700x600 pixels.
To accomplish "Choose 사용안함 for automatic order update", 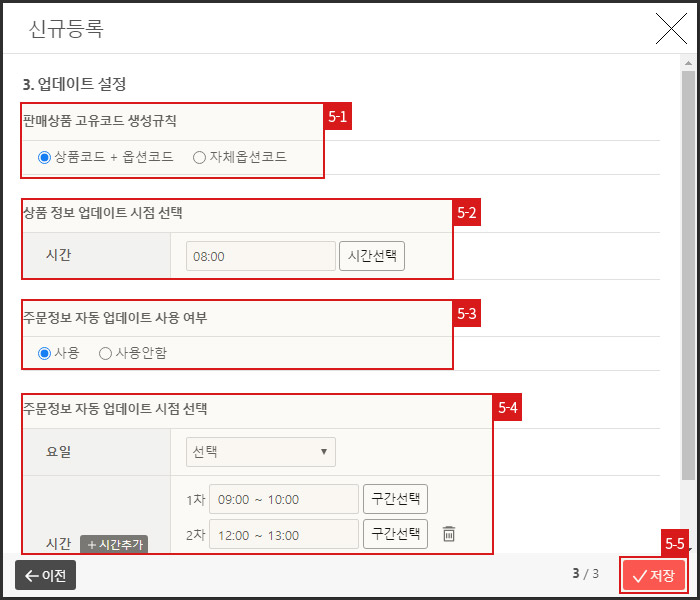I will click(x=105, y=354).
